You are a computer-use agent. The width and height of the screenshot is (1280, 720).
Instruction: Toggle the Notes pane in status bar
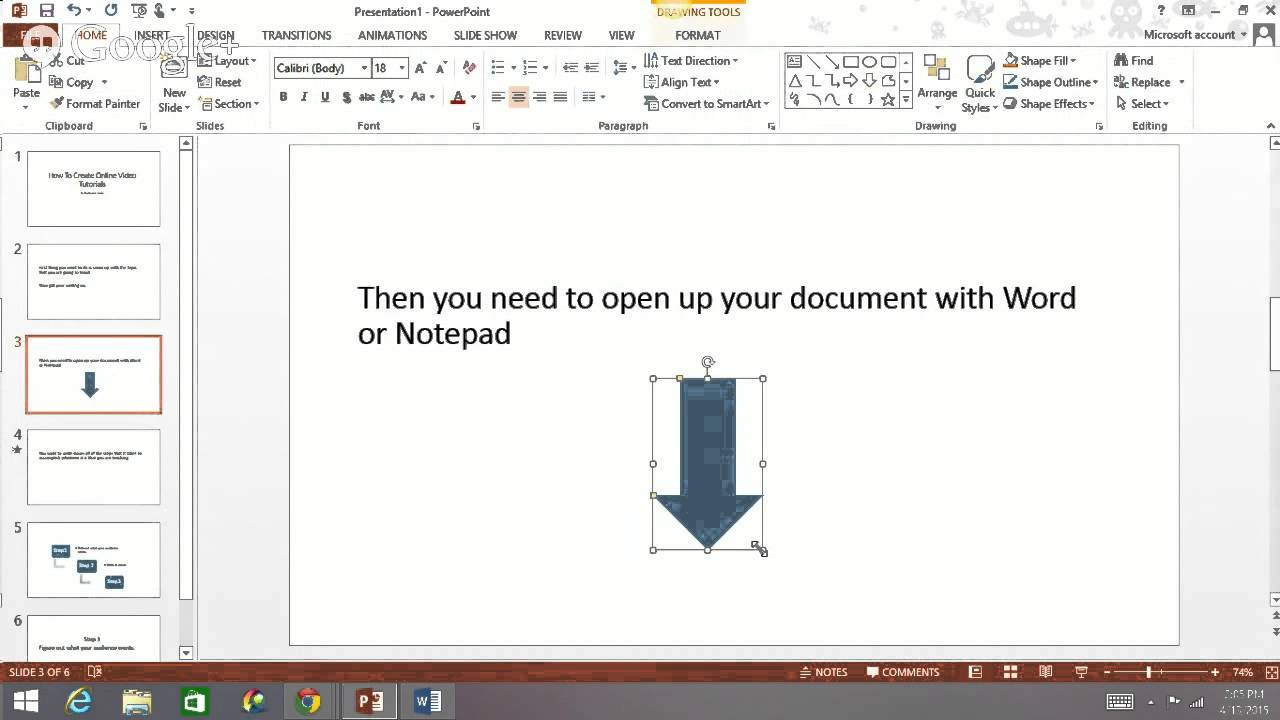pyautogui.click(x=823, y=672)
